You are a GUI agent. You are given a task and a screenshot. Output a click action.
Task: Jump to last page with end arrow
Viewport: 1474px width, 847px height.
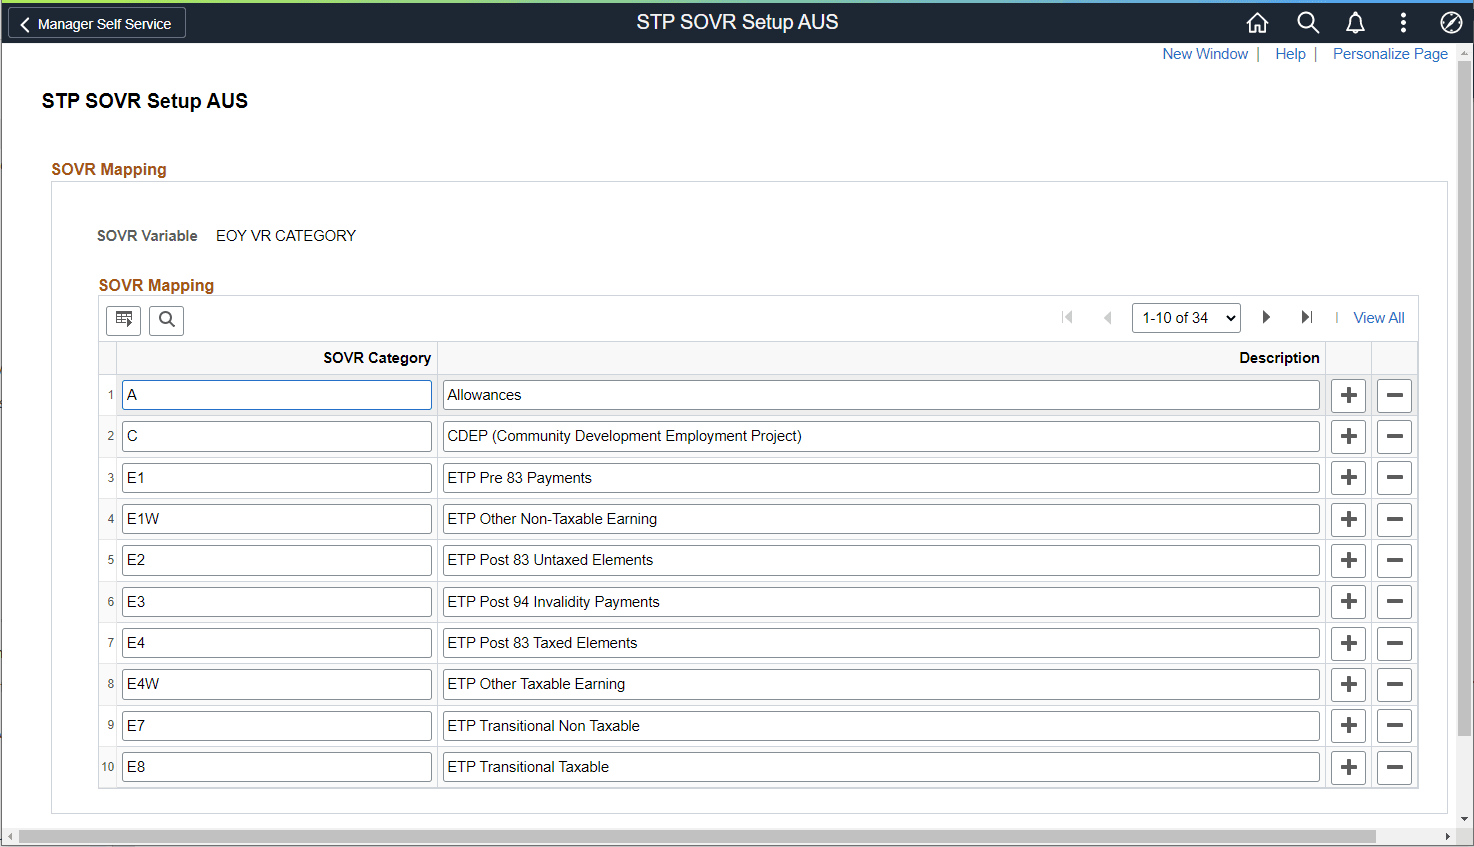1307,317
